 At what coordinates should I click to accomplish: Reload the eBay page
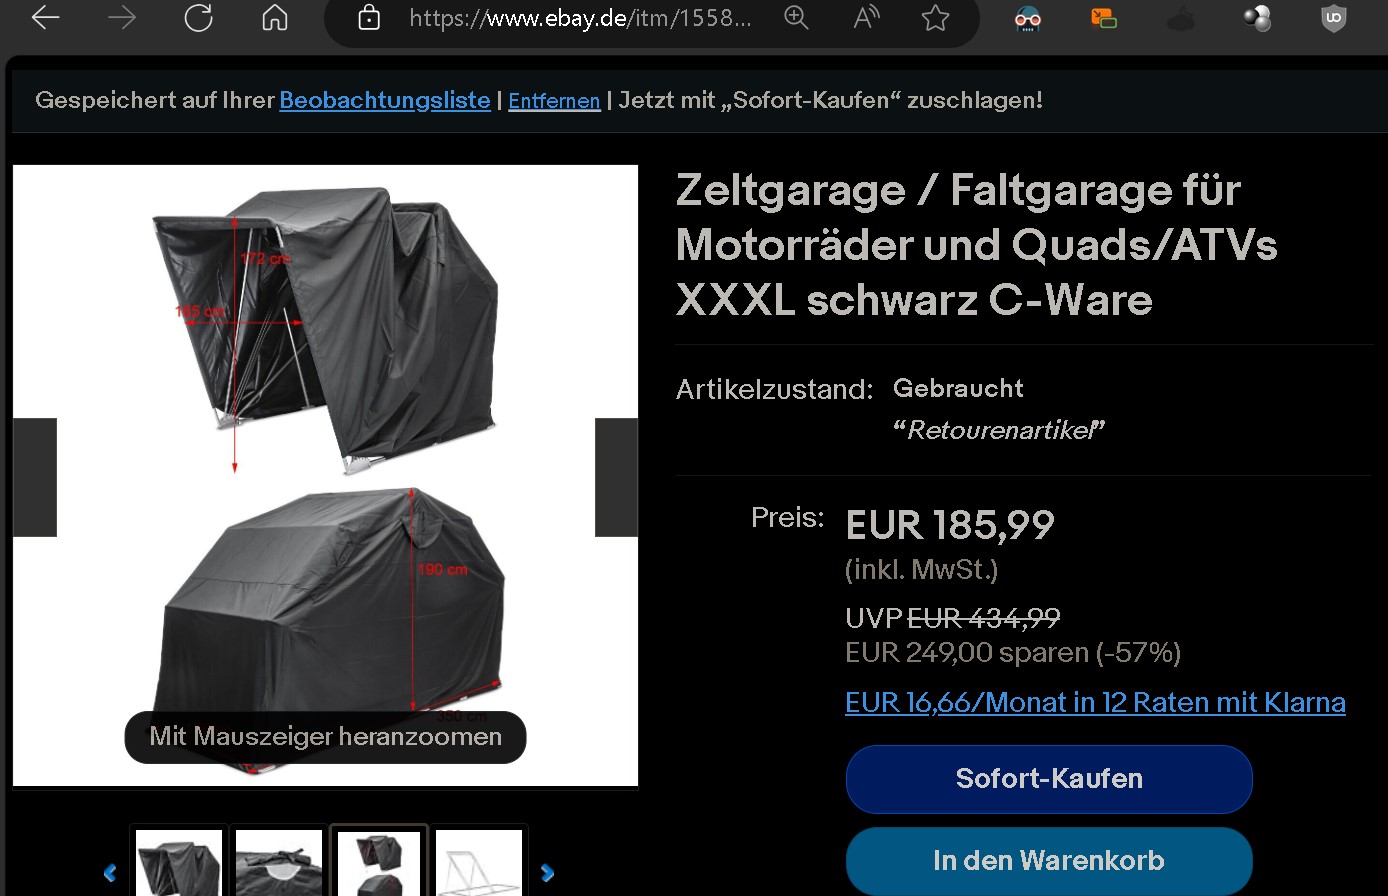click(199, 18)
